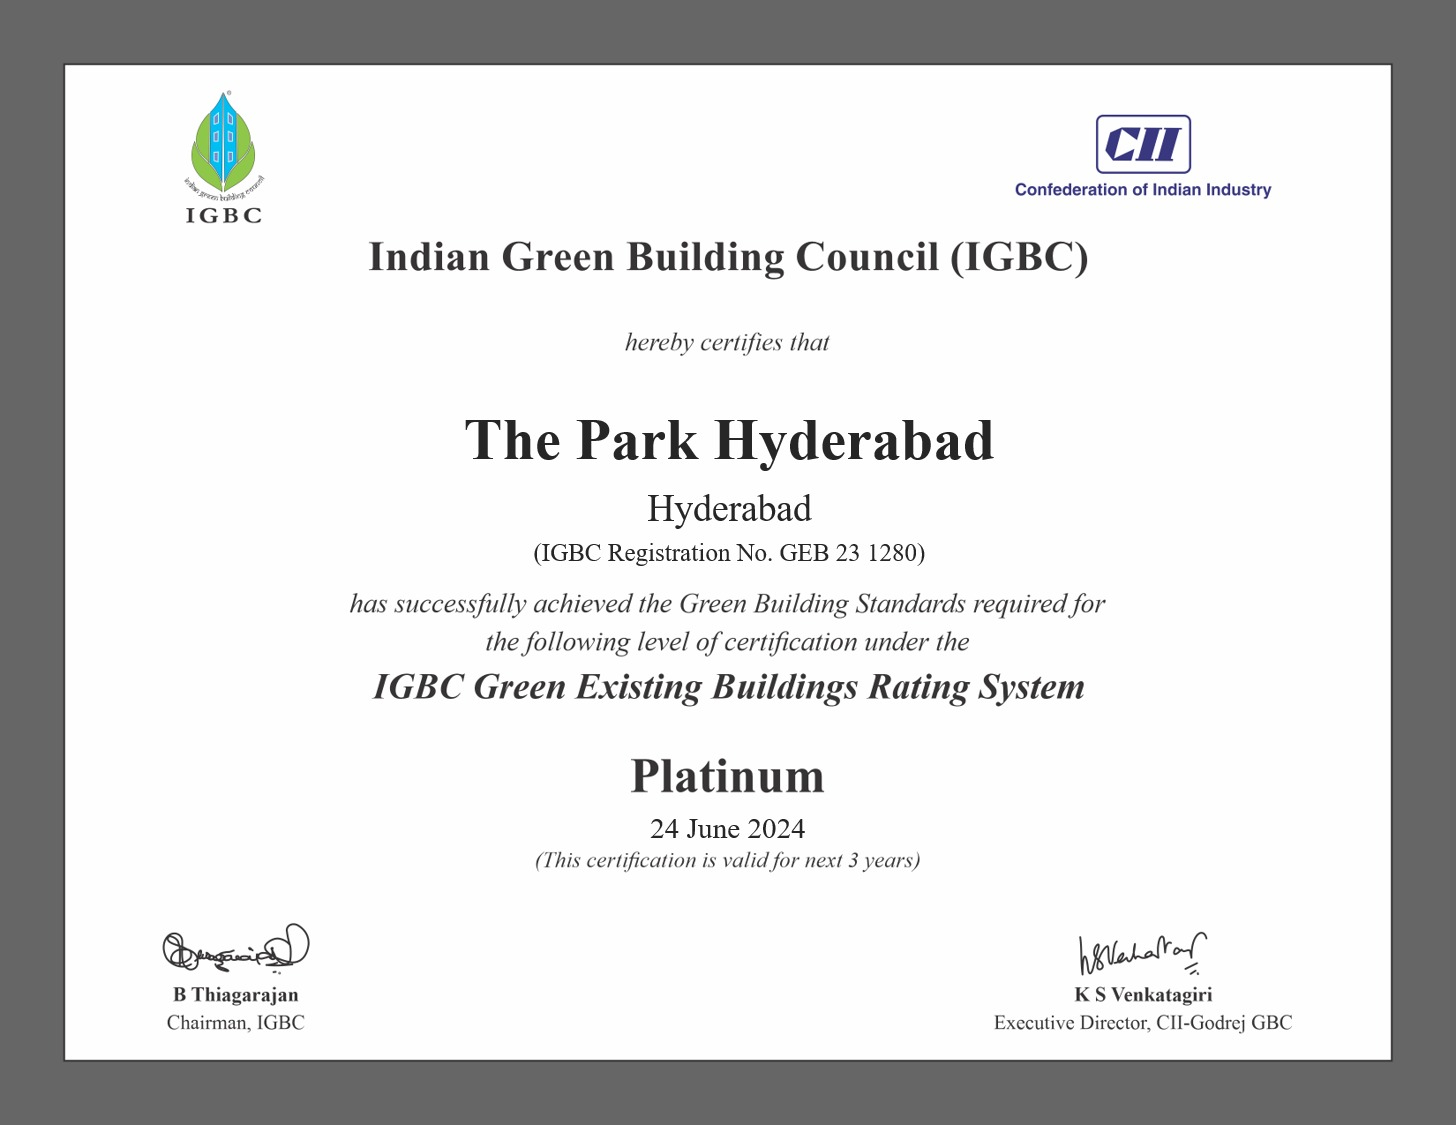Click 'has successfully achieved the Green Building Standards' line

(x=727, y=603)
